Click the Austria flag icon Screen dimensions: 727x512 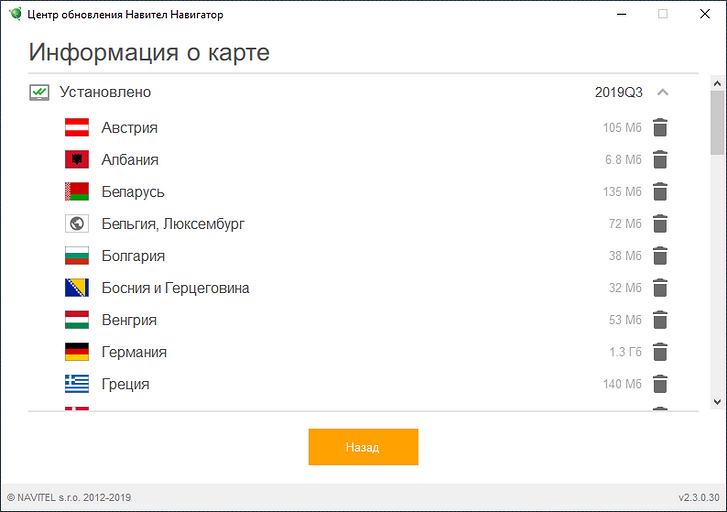77,128
